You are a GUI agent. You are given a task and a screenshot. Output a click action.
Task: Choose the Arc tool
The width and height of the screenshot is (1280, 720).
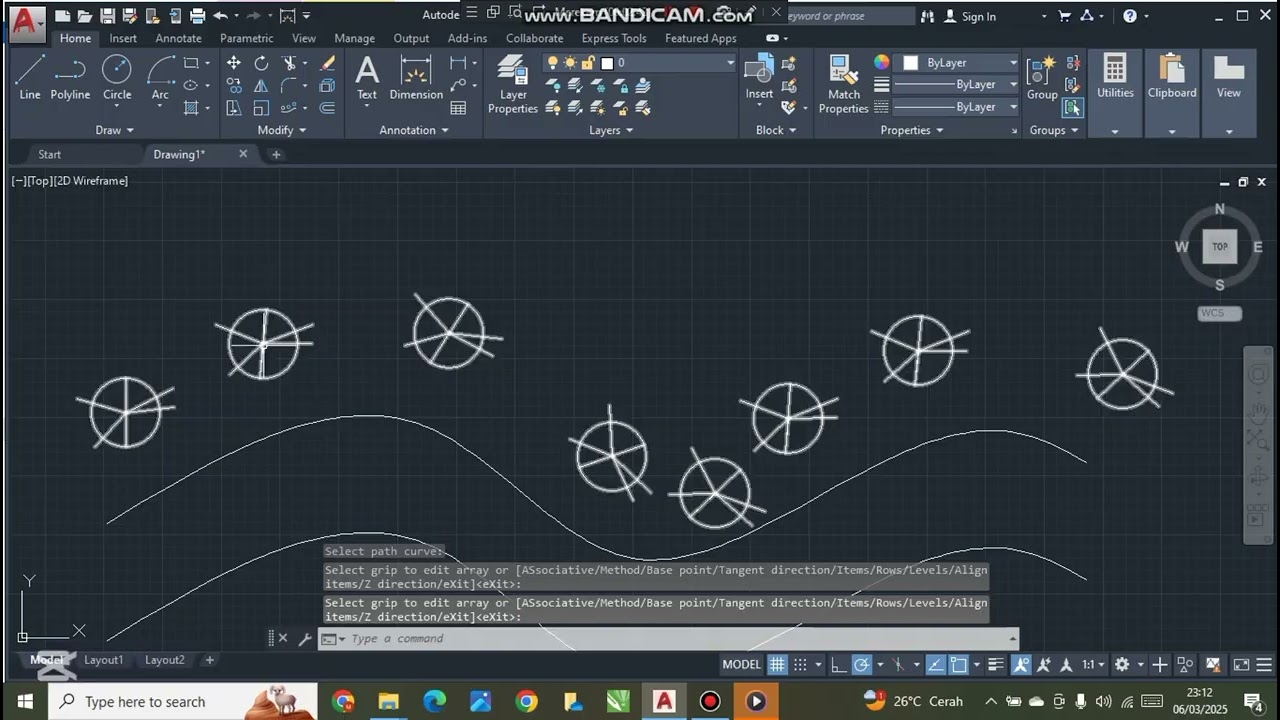160,78
